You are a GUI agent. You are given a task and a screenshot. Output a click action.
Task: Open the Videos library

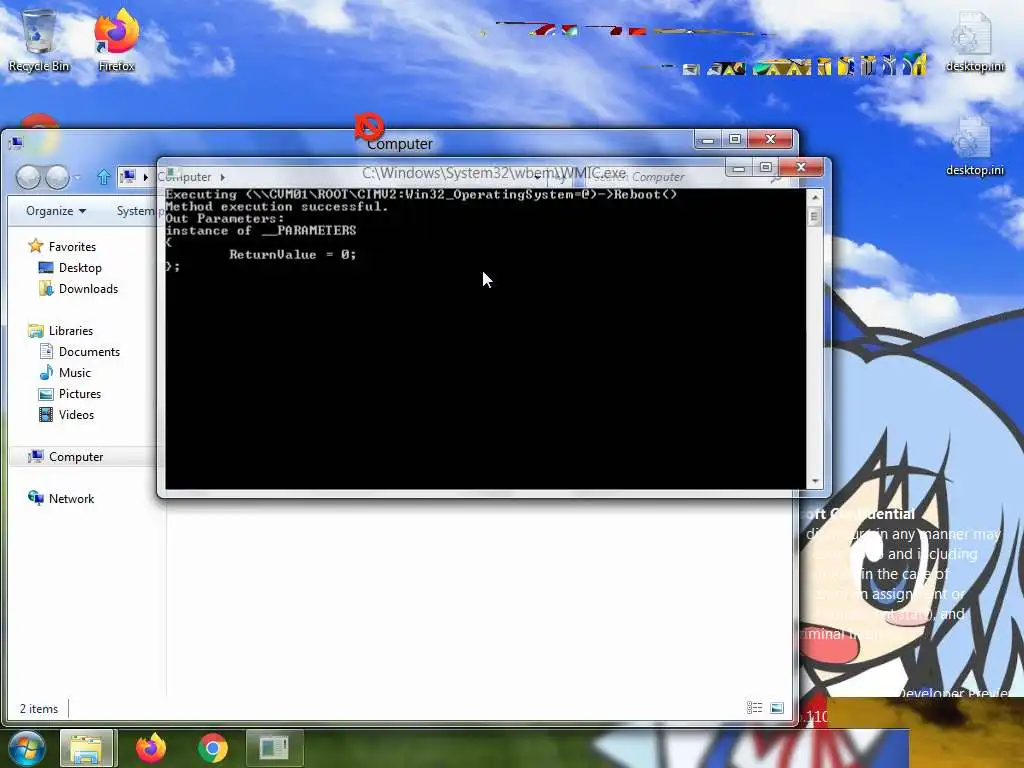(67, 415)
